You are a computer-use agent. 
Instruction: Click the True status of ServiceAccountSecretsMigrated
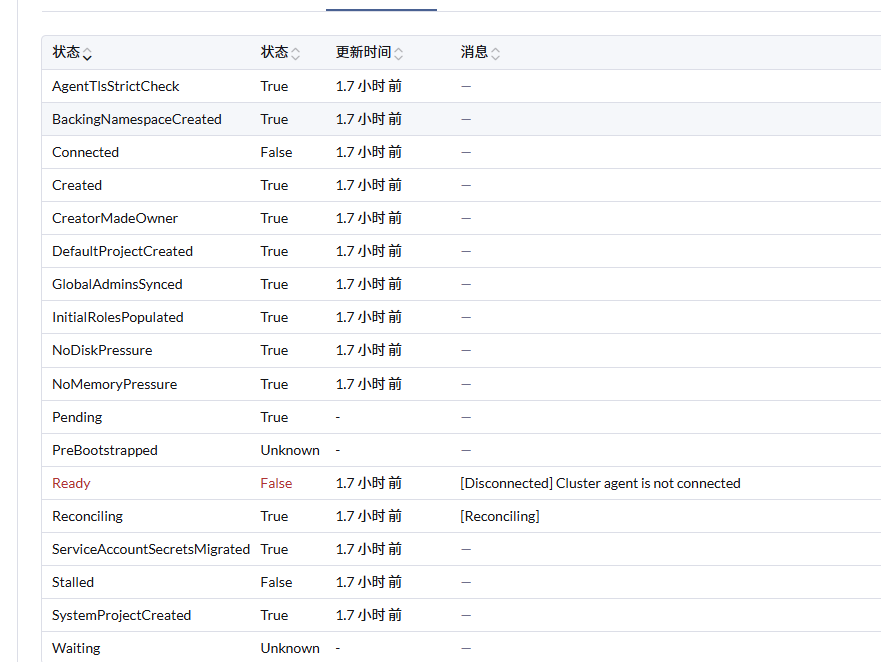tap(274, 550)
